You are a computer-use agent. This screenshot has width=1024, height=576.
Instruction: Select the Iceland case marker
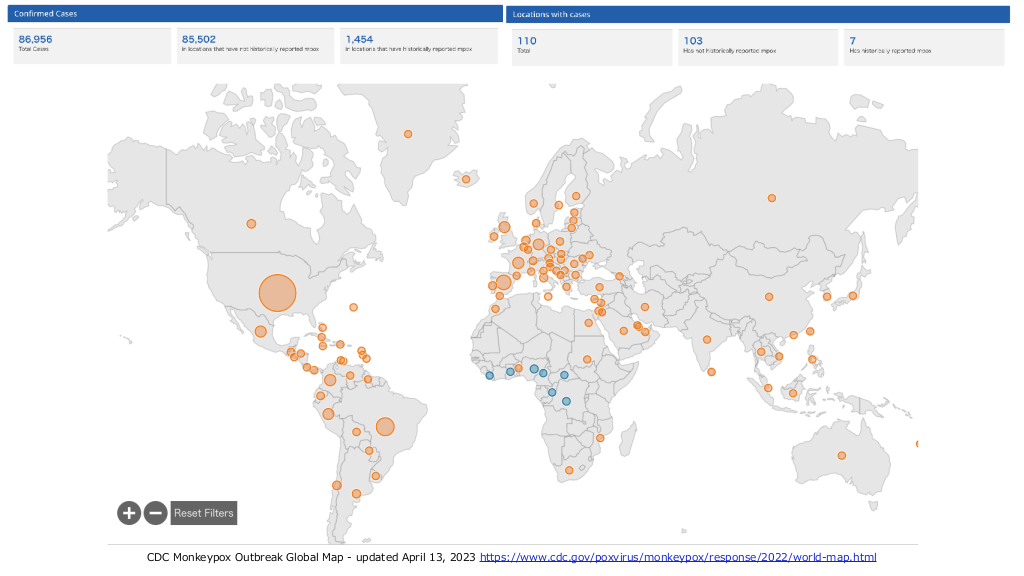tap(466, 179)
